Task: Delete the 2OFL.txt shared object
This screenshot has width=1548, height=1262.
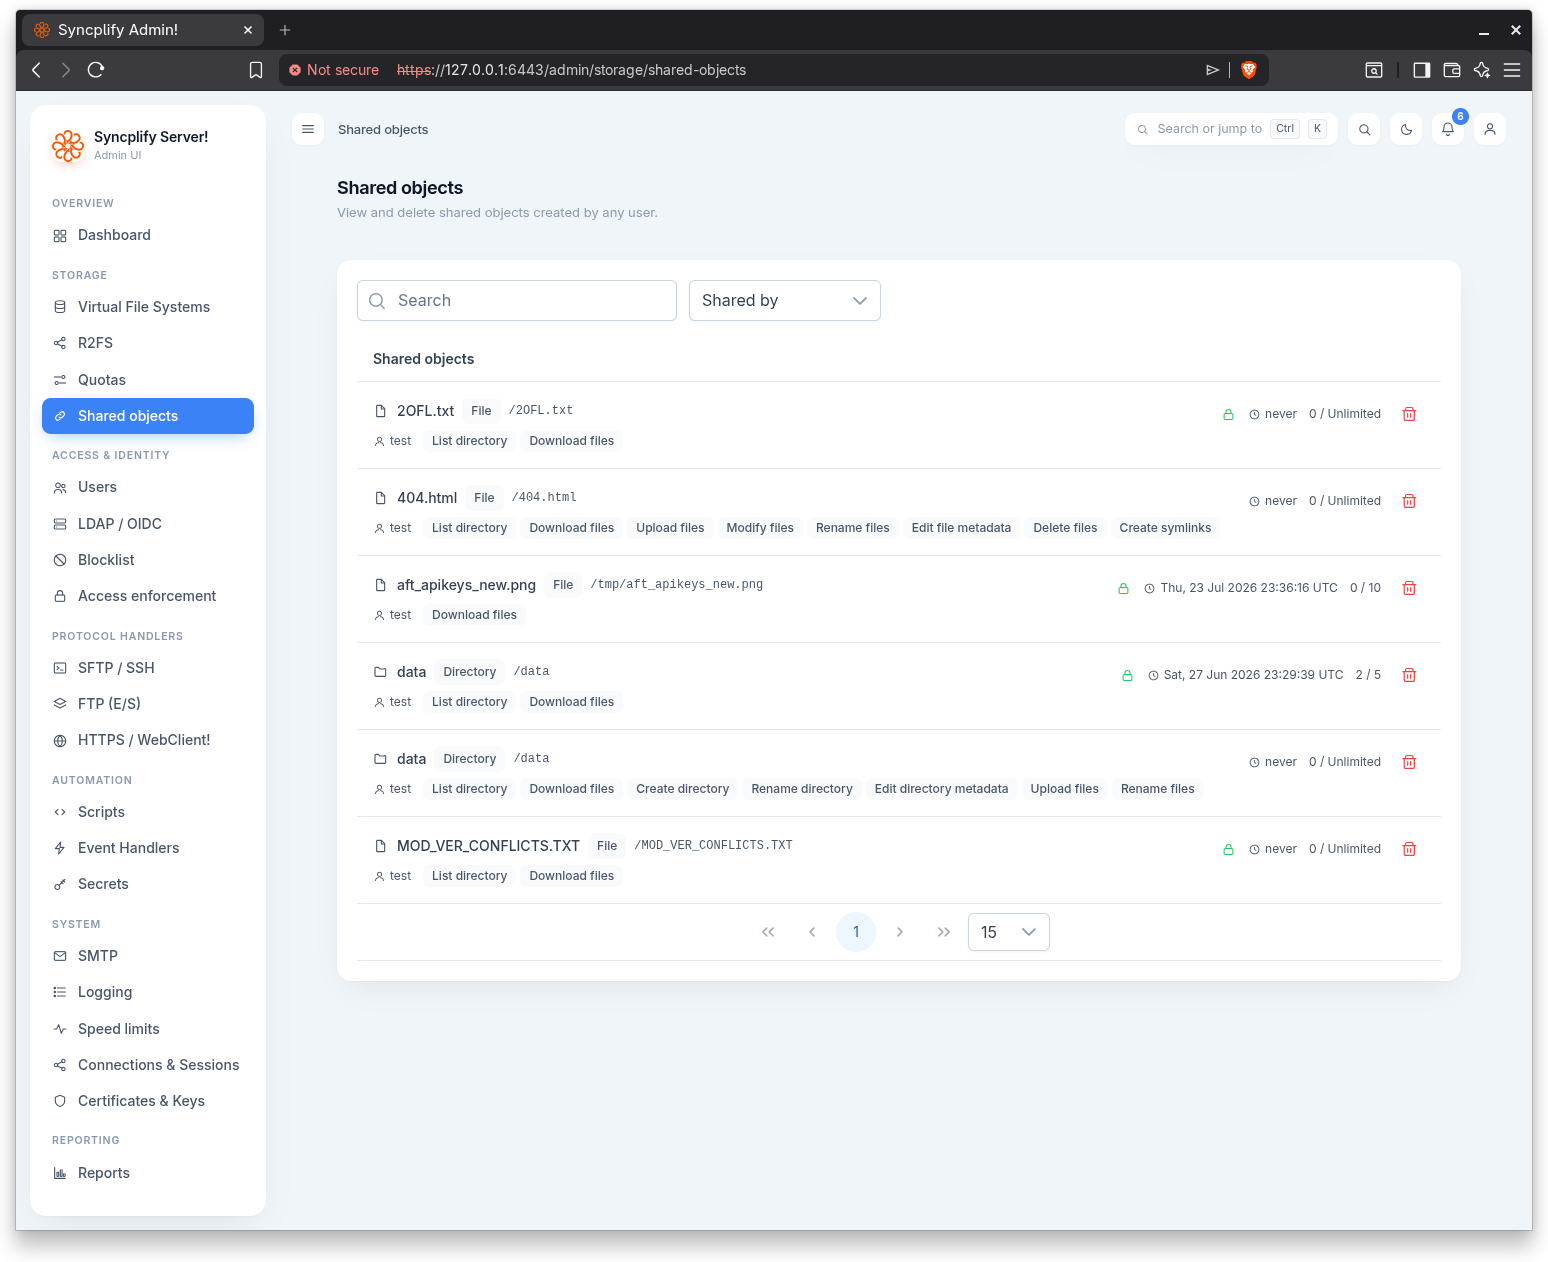Action: (x=1409, y=414)
